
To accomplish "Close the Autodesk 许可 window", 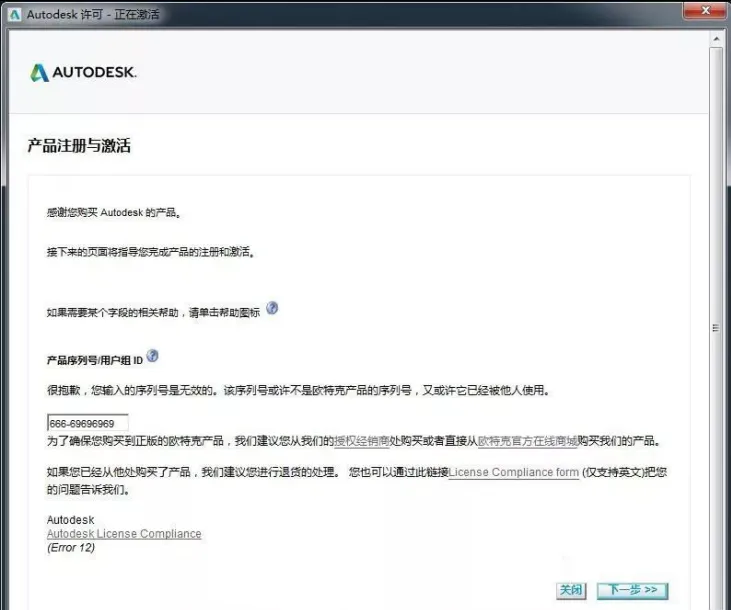I will coord(704,11).
